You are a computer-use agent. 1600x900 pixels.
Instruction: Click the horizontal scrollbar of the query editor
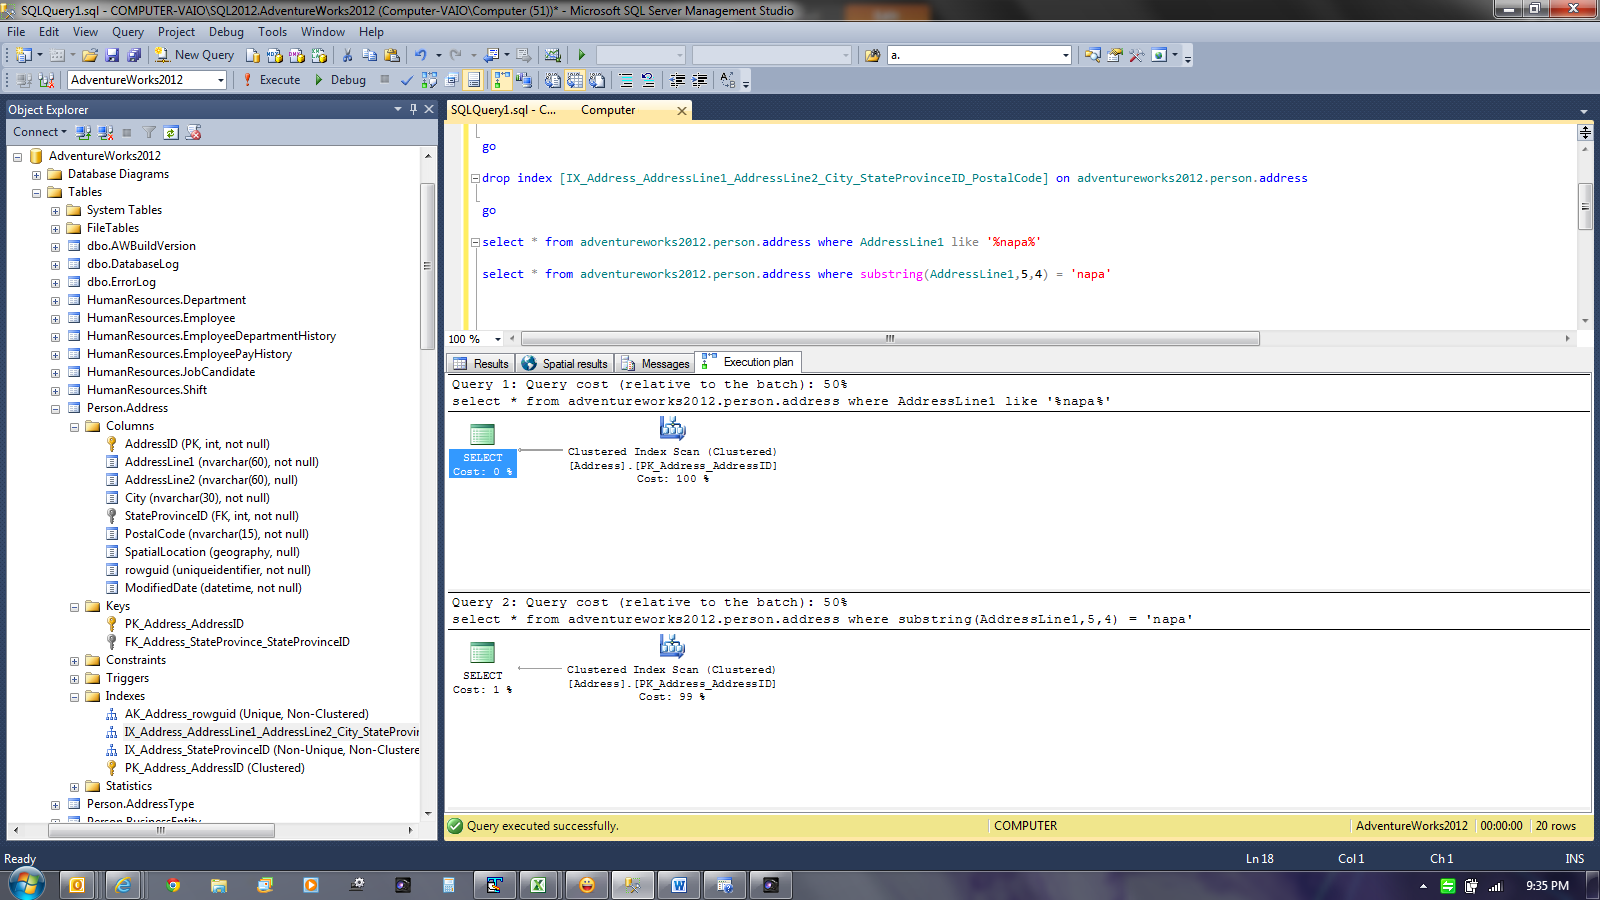[889, 339]
